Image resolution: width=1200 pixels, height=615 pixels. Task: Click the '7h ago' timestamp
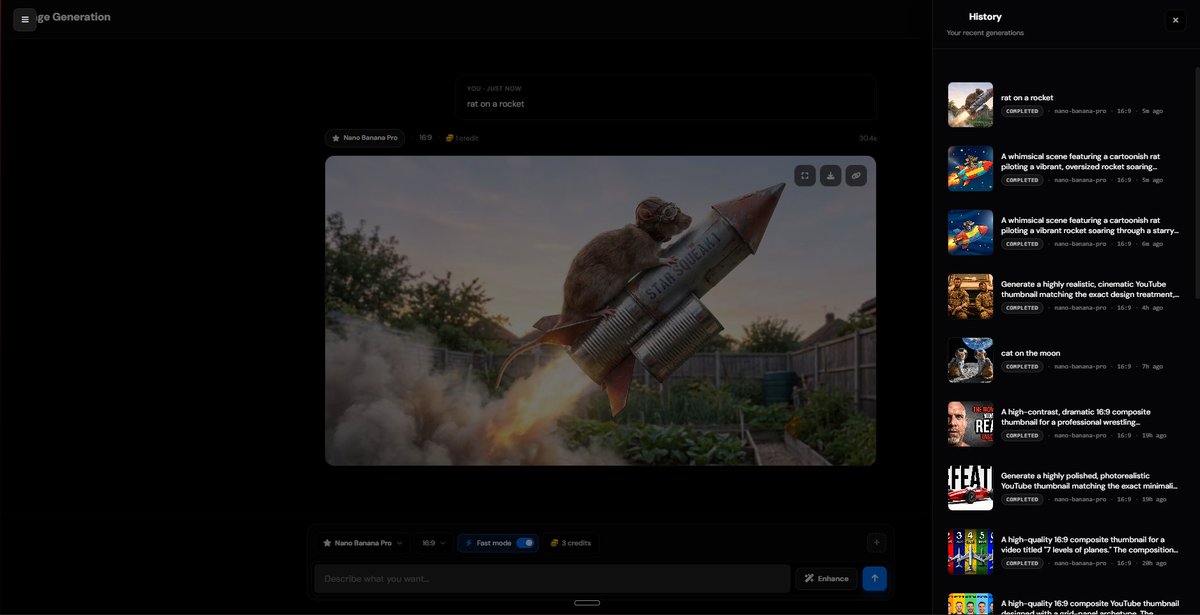point(1151,367)
